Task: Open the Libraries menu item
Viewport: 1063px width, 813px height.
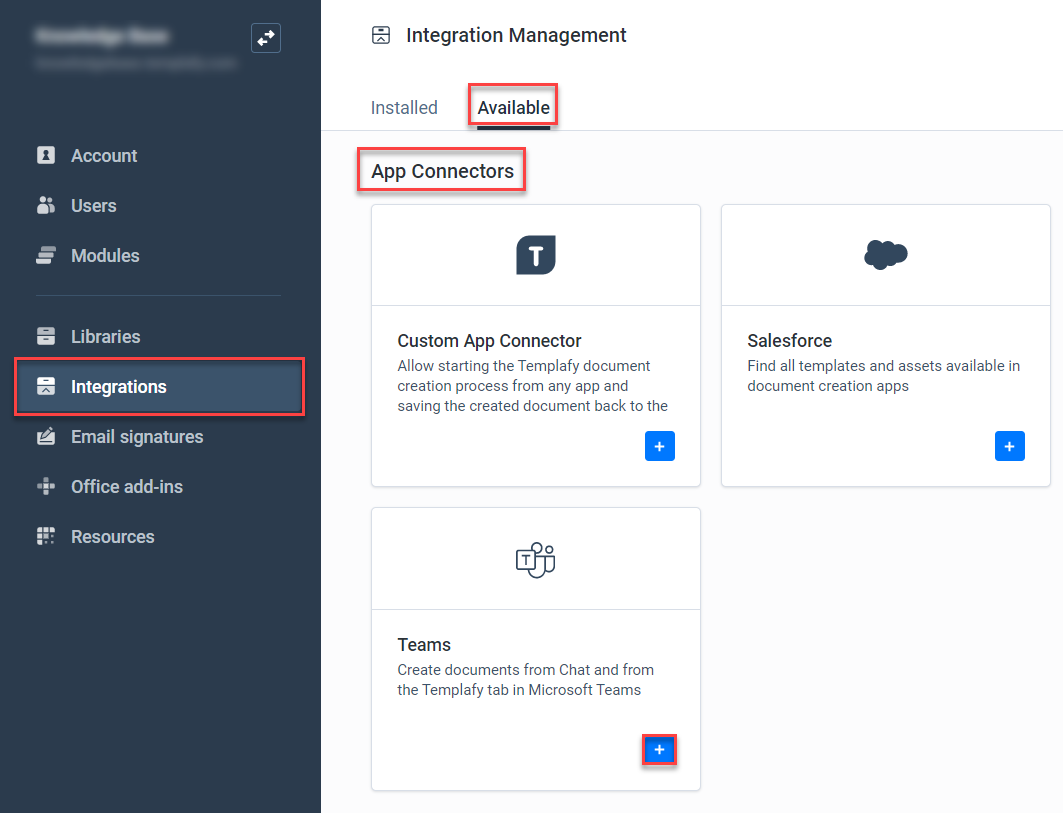Action: [106, 337]
